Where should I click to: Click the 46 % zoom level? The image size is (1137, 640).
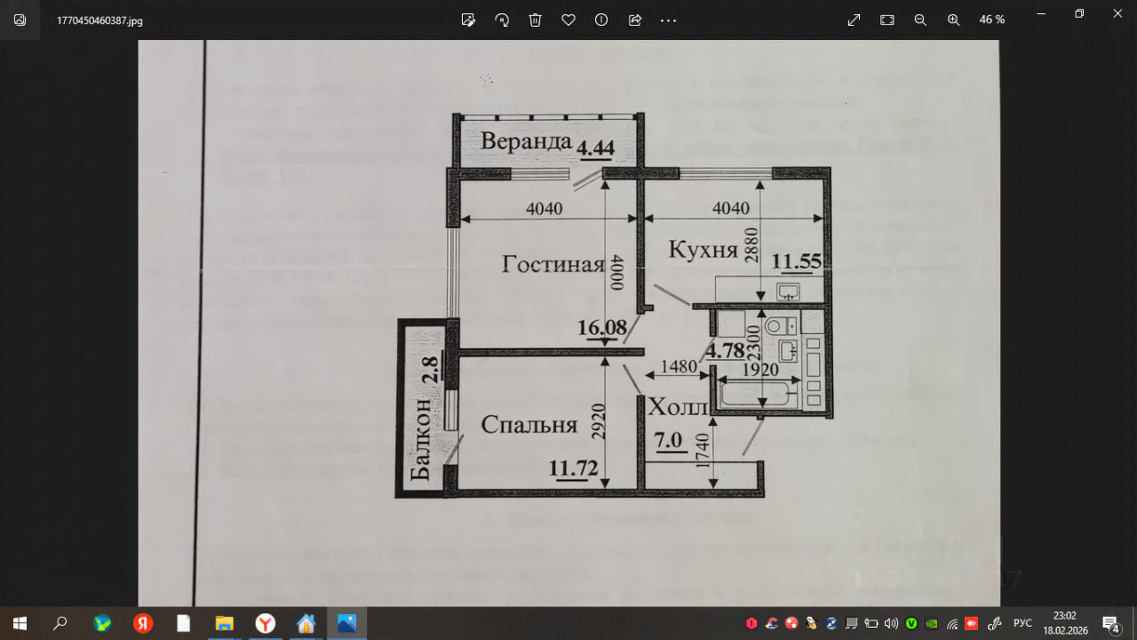point(992,20)
